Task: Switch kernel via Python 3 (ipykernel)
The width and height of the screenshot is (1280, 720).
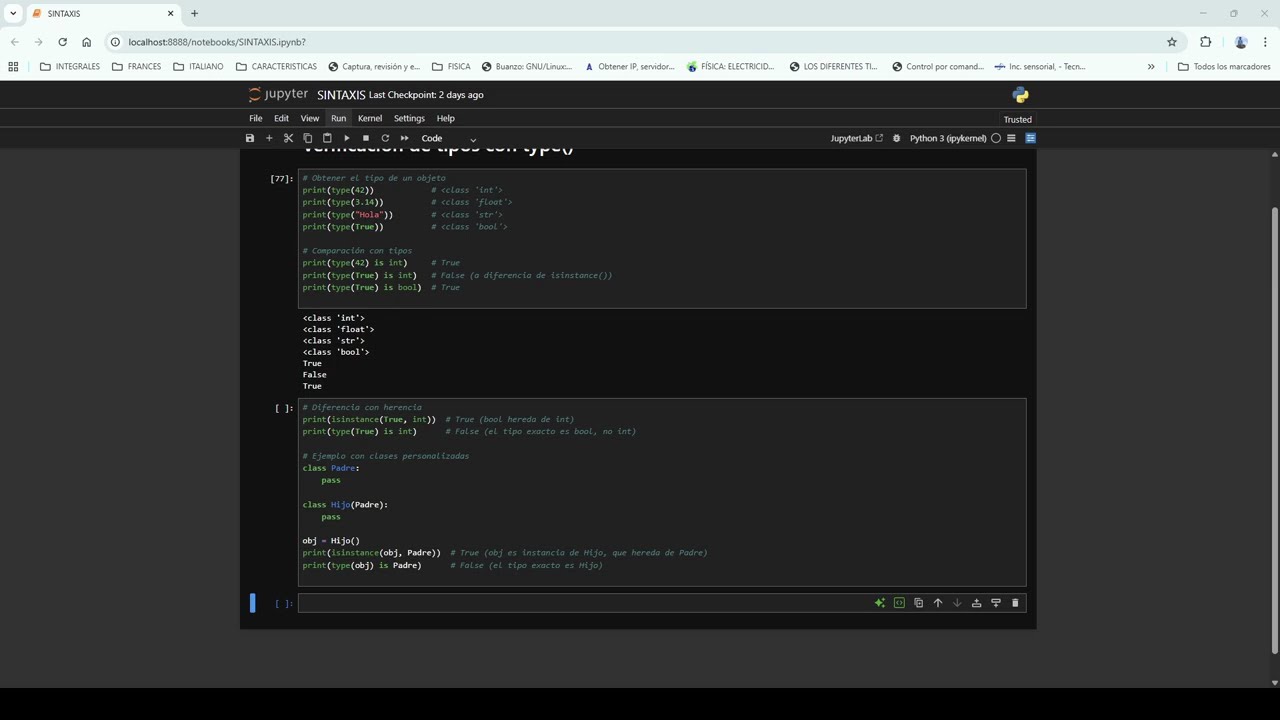Action: pos(948,138)
